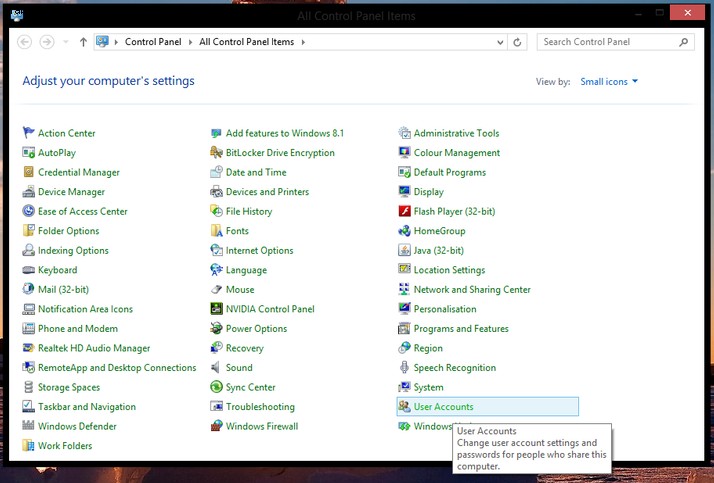Select the Control Panel breadcrumb
This screenshot has height=483, width=714.
click(x=153, y=42)
